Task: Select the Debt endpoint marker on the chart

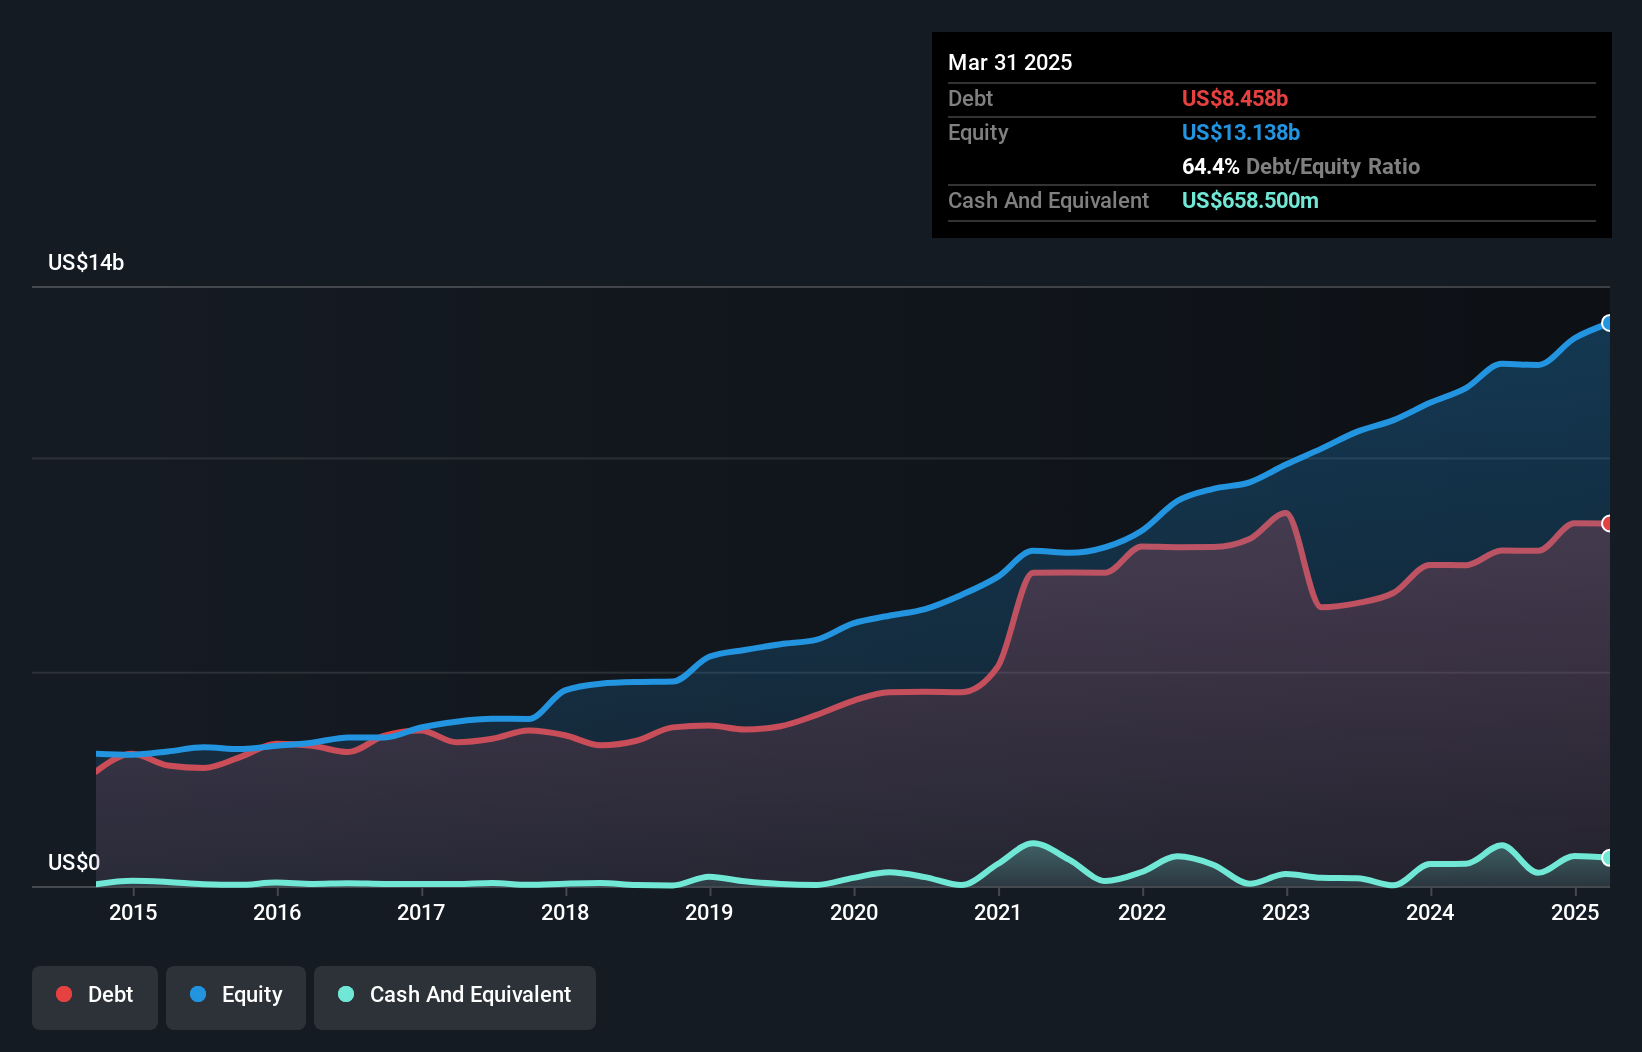Action: pos(1607,523)
